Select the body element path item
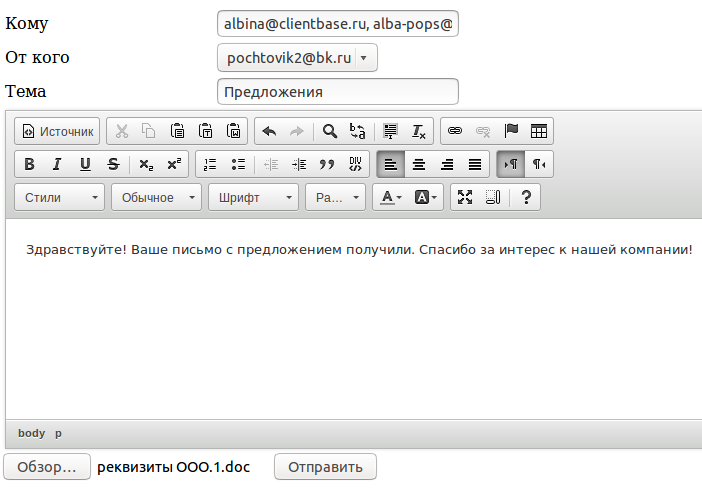 tap(31, 433)
